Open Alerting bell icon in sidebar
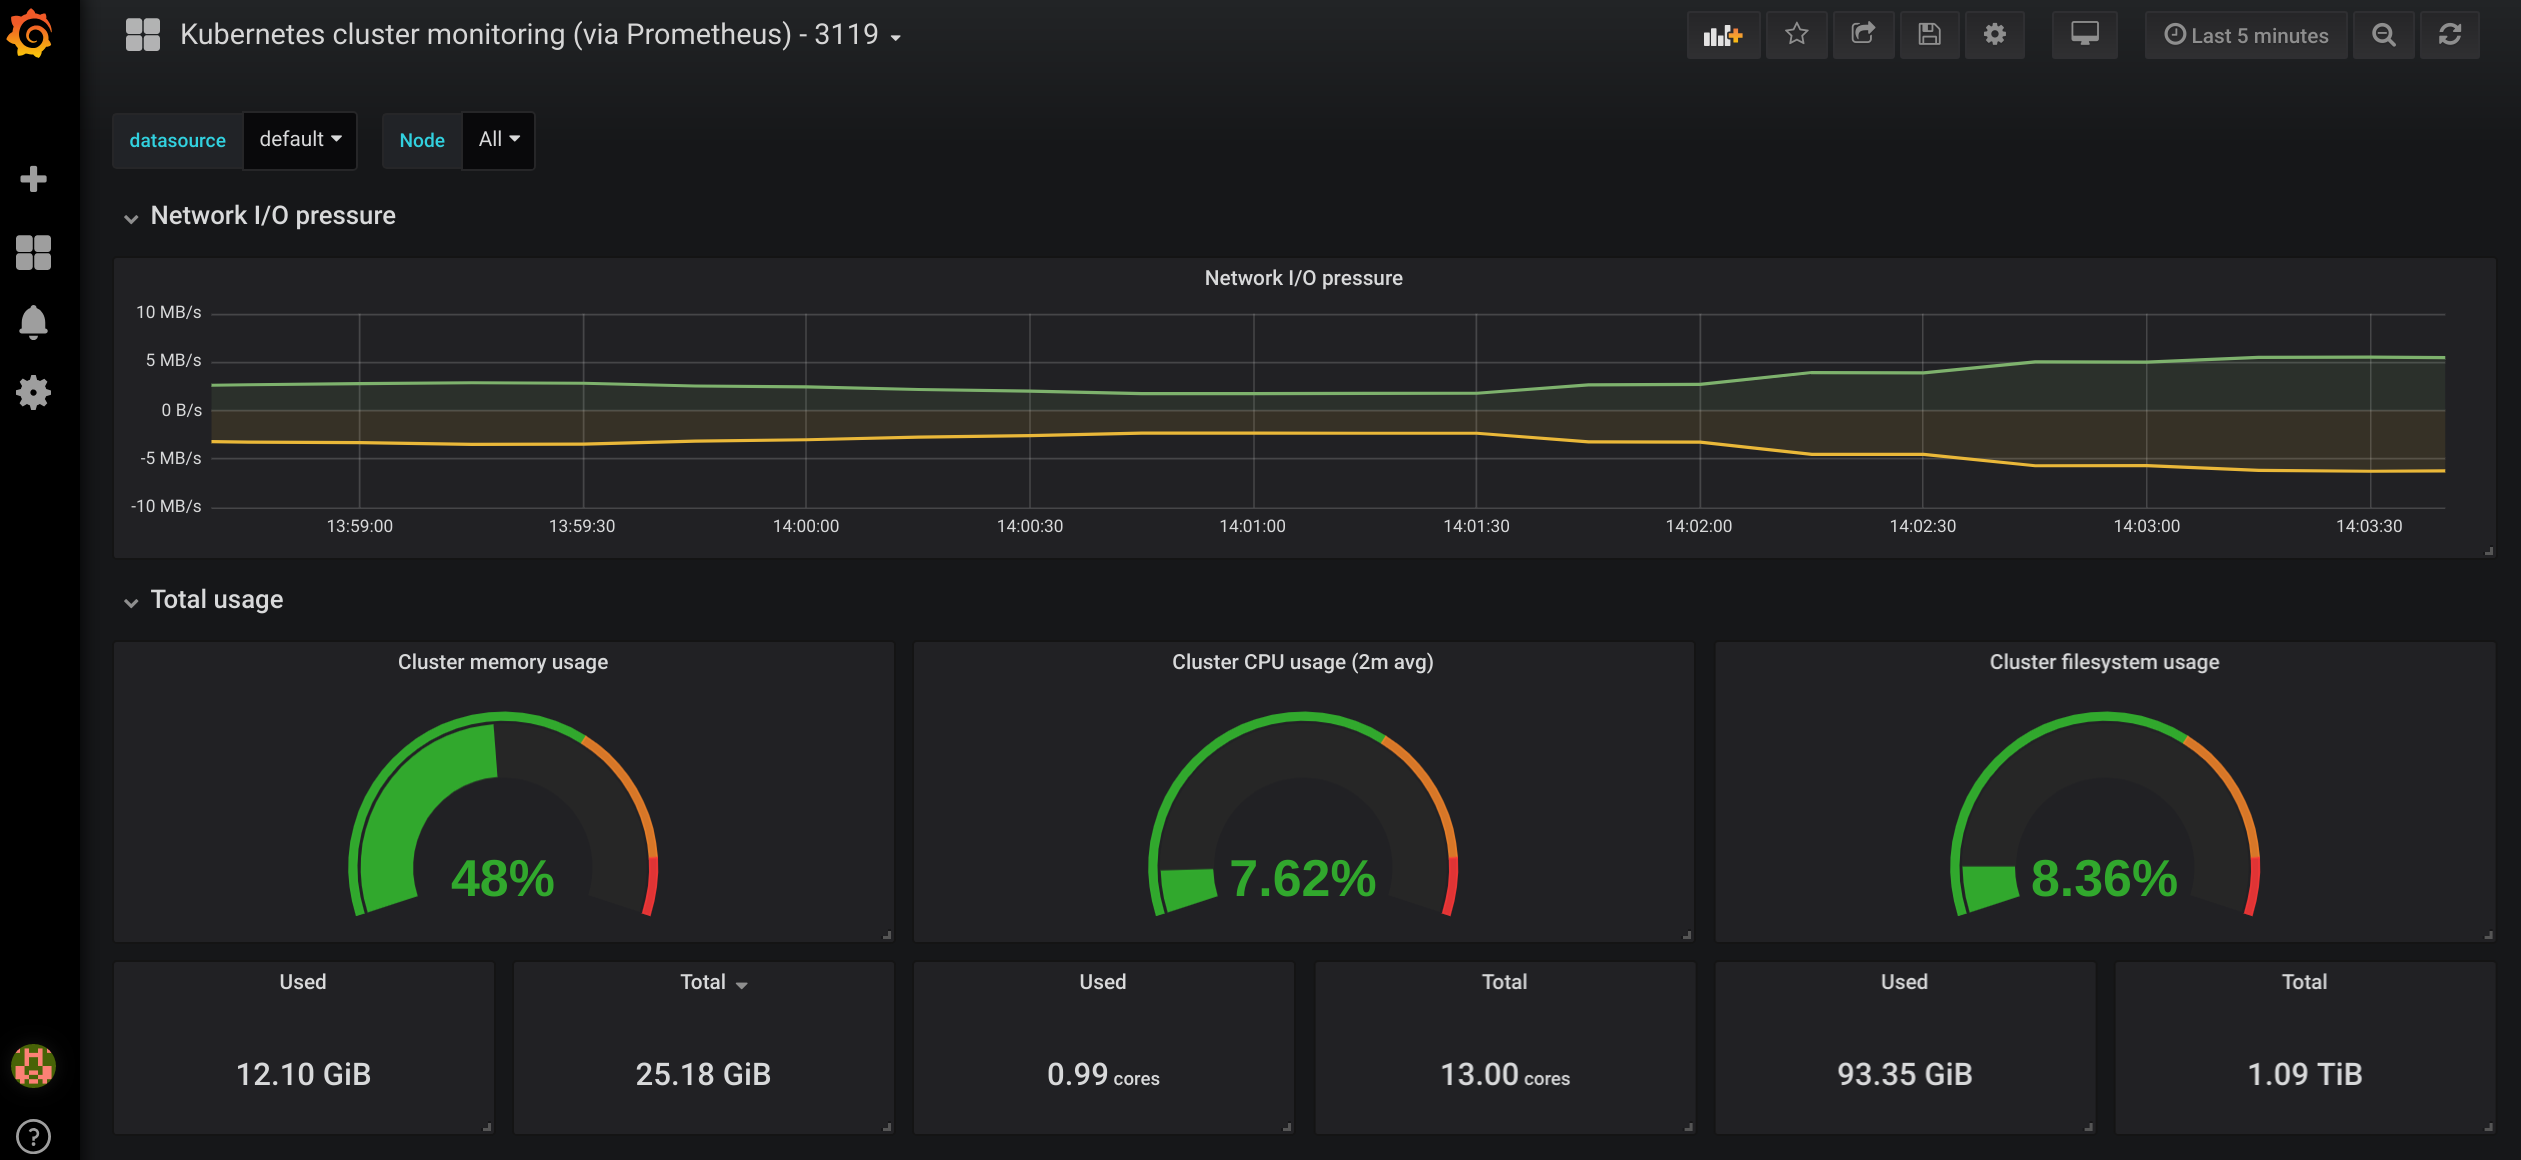2521x1160 pixels. coord(33,322)
